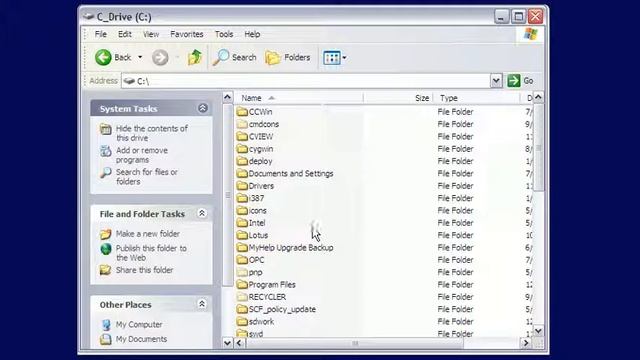Click the horizontal scroll left arrow
Image resolution: width=640 pixels, height=360 pixels.
pyautogui.click(x=240, y=343)
